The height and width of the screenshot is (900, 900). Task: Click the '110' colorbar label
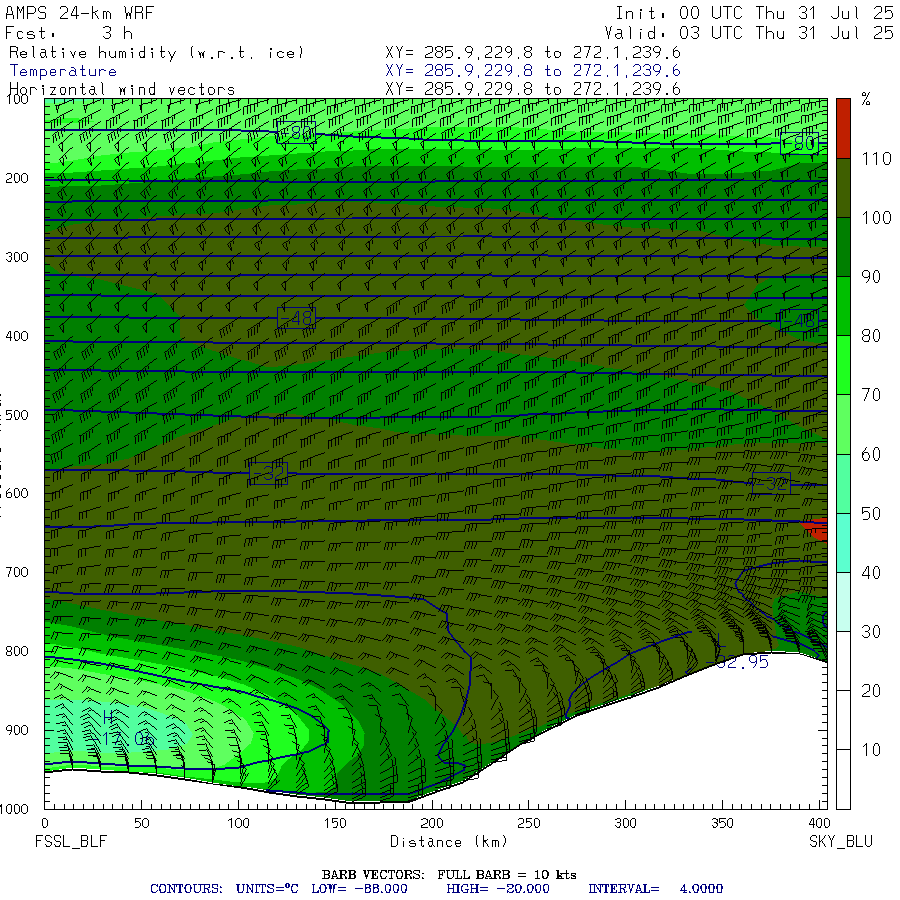tap(876, 158)
